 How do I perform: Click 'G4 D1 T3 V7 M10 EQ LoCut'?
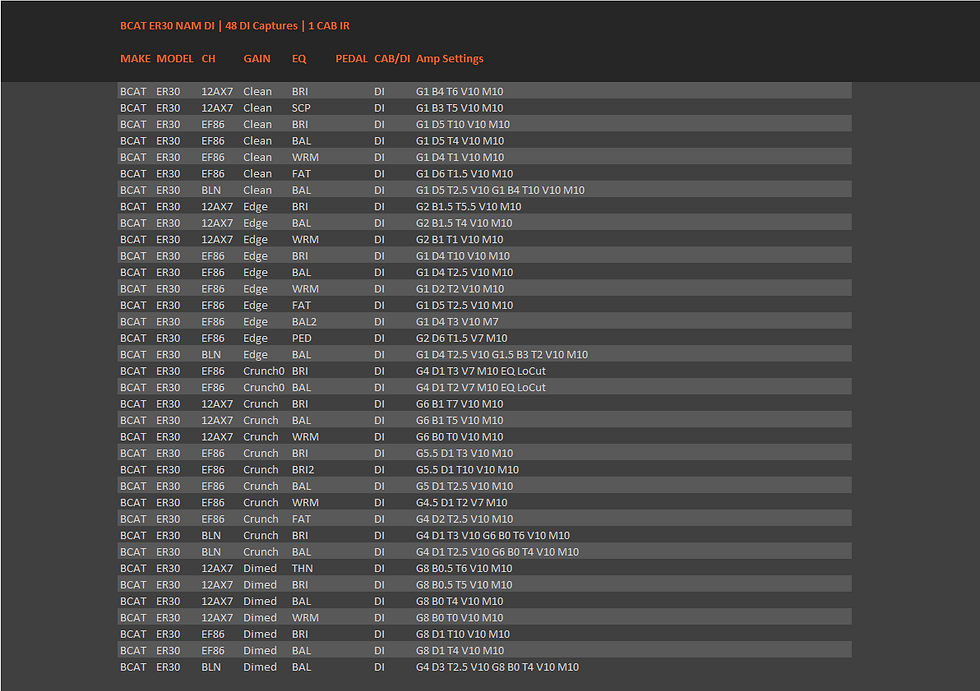[x=481, y=372]
